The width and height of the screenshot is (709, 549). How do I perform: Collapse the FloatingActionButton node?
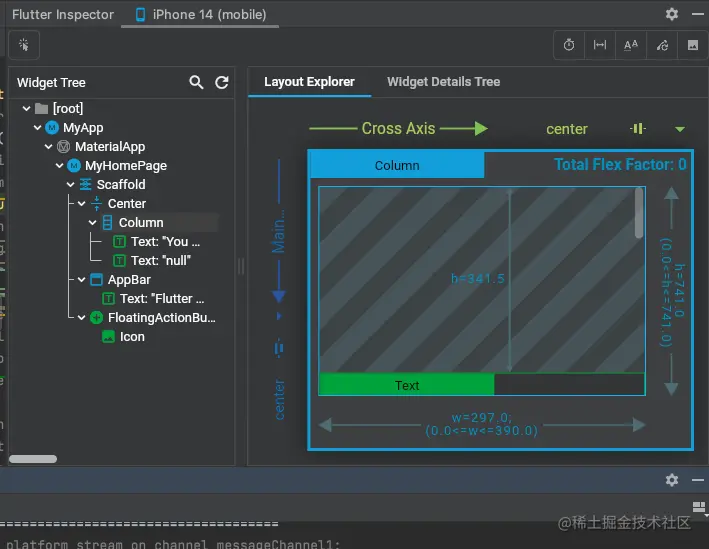[x=81, y=317]
